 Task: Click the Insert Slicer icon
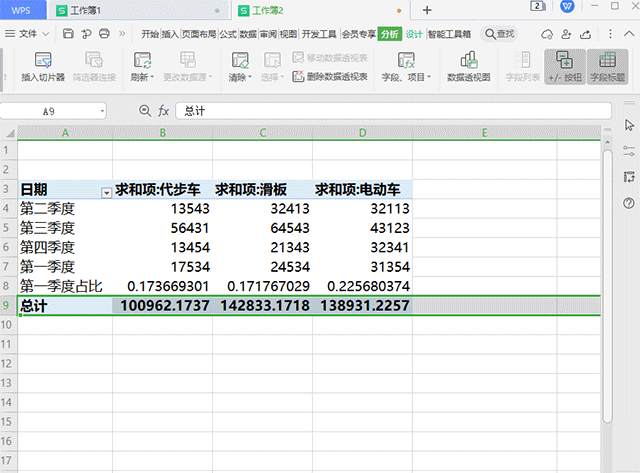(x=43, y=61)
